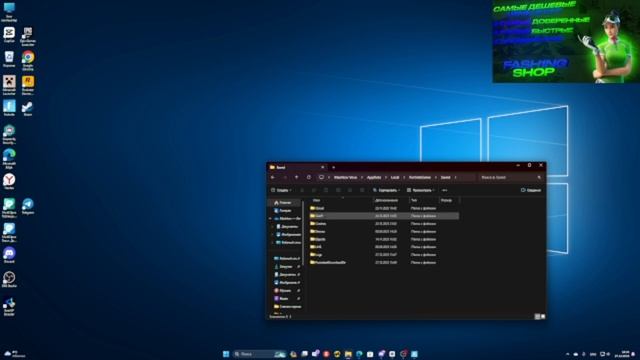This screenshot has height=360, width=640.
Task: Click the AppData breadcrumb
Action: (374, 178)
